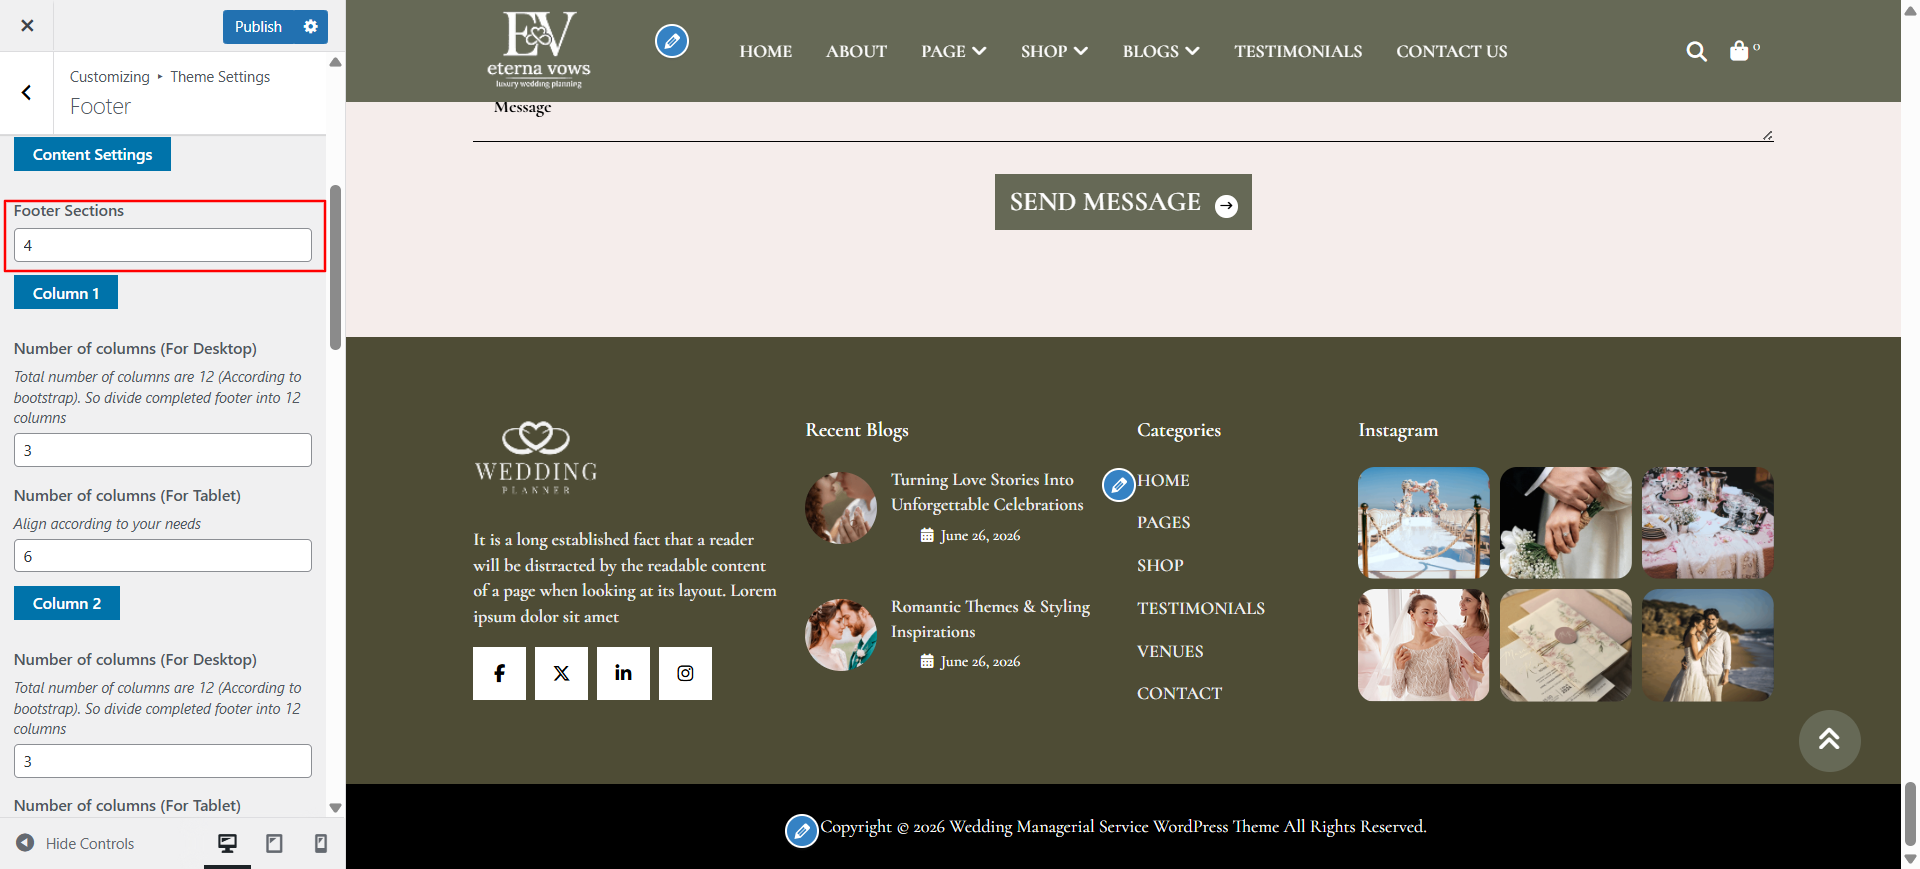Open the TESTIMONIALS menu item
The image size is (1920, 869).
(x=1298, y=51)
